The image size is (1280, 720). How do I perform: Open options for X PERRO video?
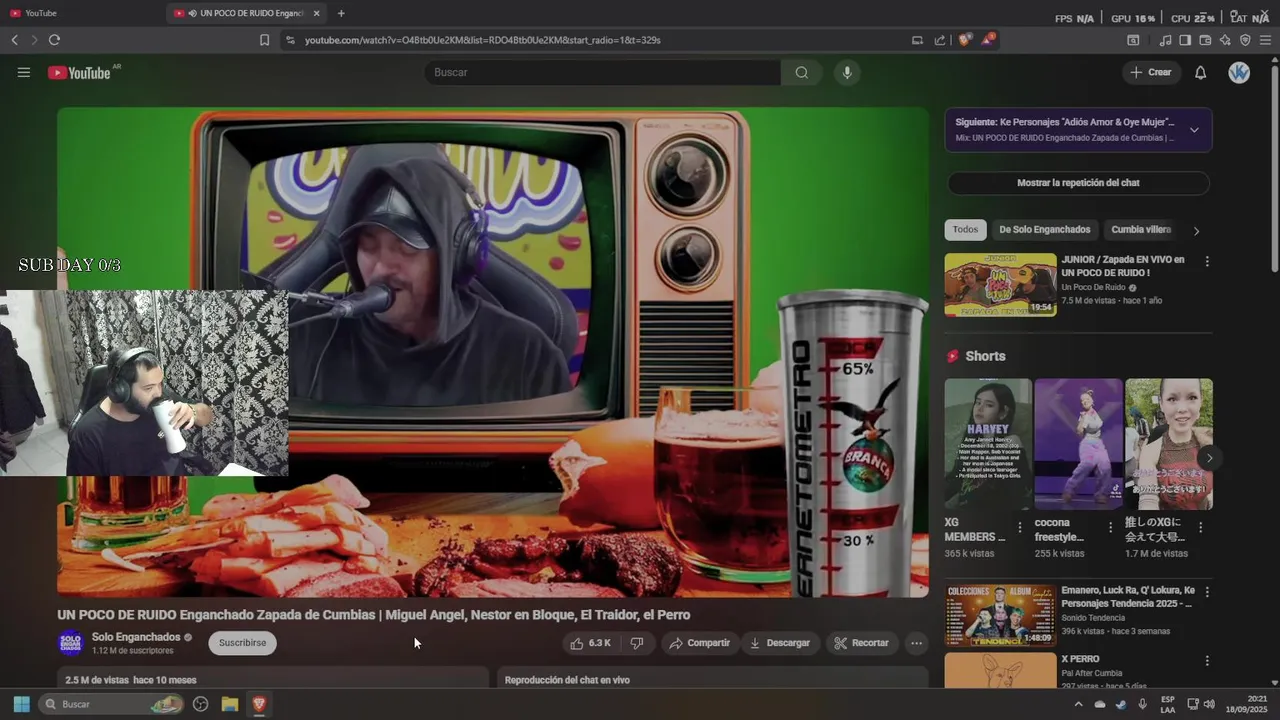(x=1207, y=661)
